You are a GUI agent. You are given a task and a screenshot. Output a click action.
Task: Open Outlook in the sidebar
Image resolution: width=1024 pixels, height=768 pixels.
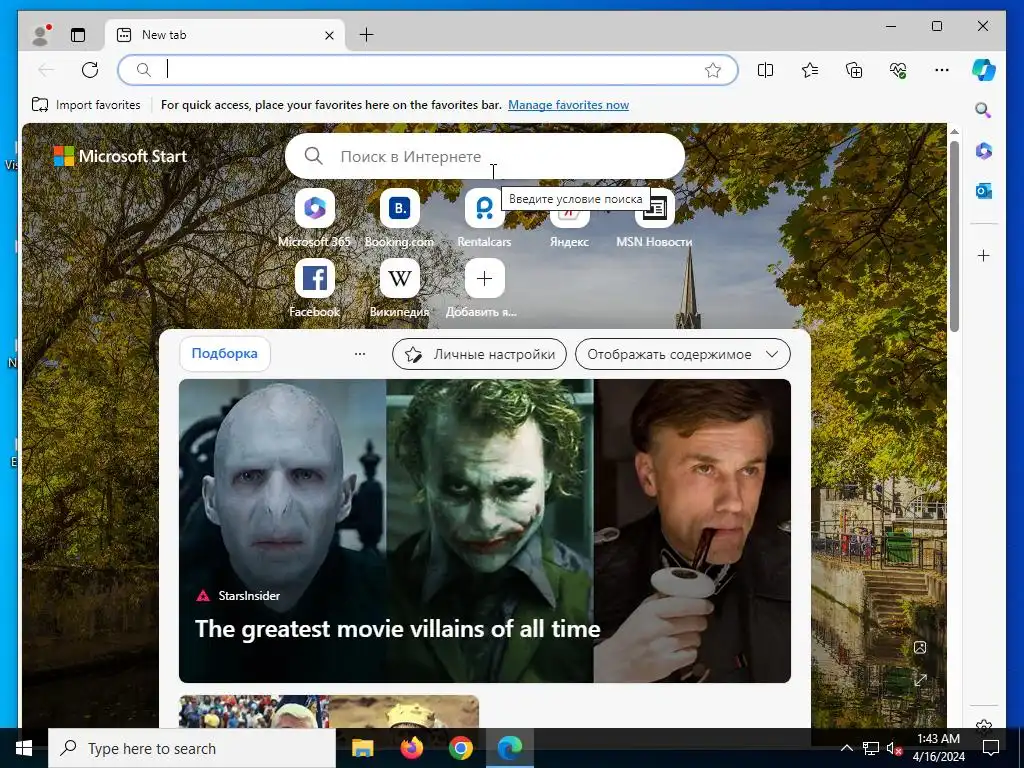[984, 191]
